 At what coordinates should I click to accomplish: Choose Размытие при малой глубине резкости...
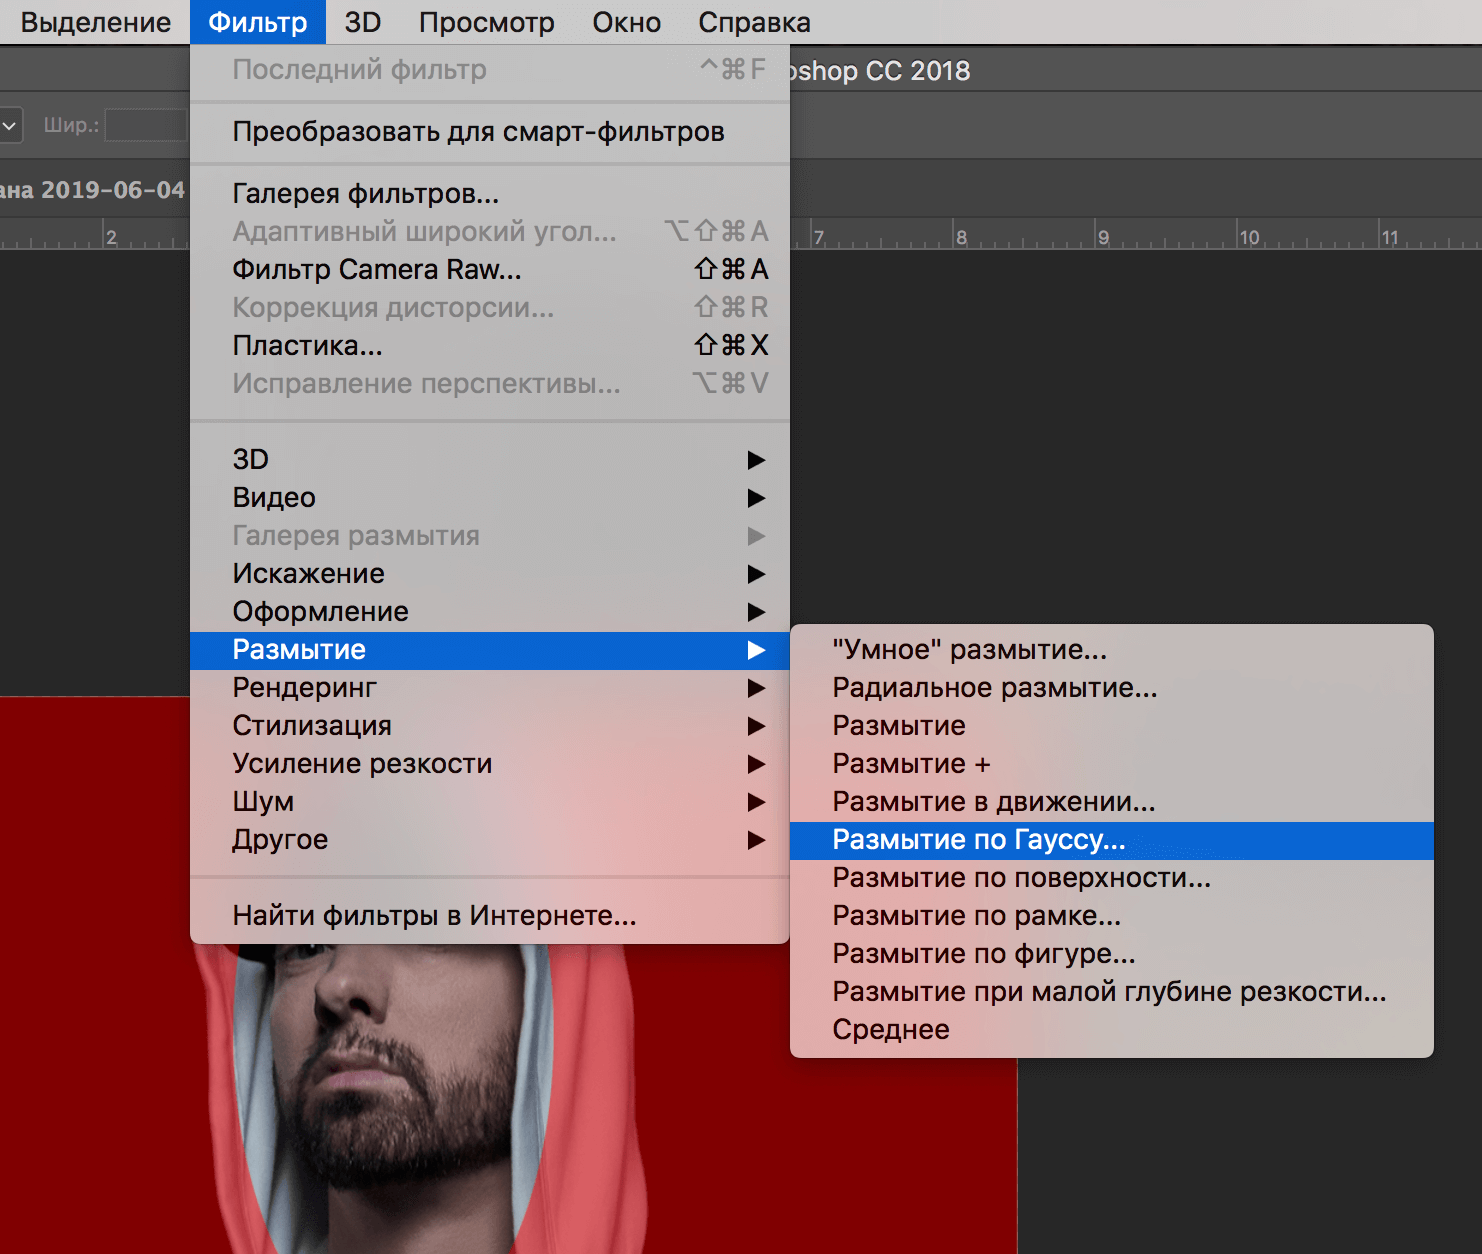coord(1112,992)
